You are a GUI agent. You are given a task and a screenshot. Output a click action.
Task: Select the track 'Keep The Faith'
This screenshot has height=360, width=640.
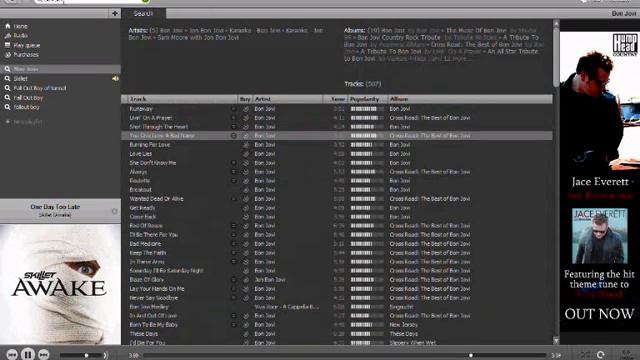[148, 253]
